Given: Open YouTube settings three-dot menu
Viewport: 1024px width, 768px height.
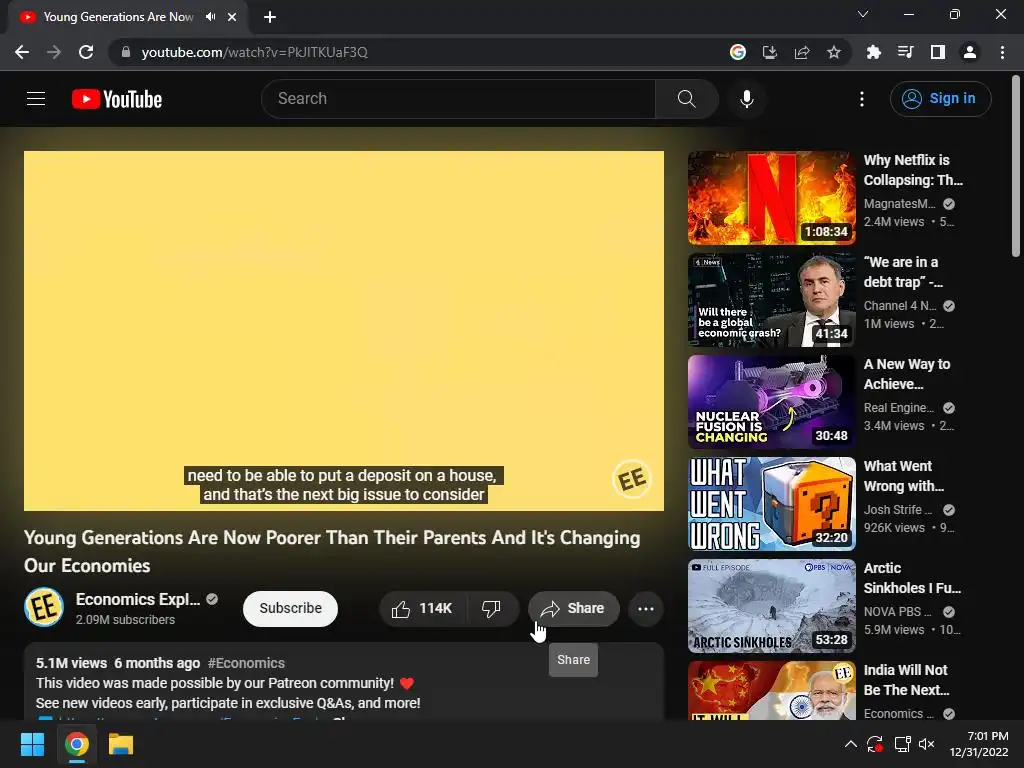Looking at the screenshot, I should click(861, 99).
